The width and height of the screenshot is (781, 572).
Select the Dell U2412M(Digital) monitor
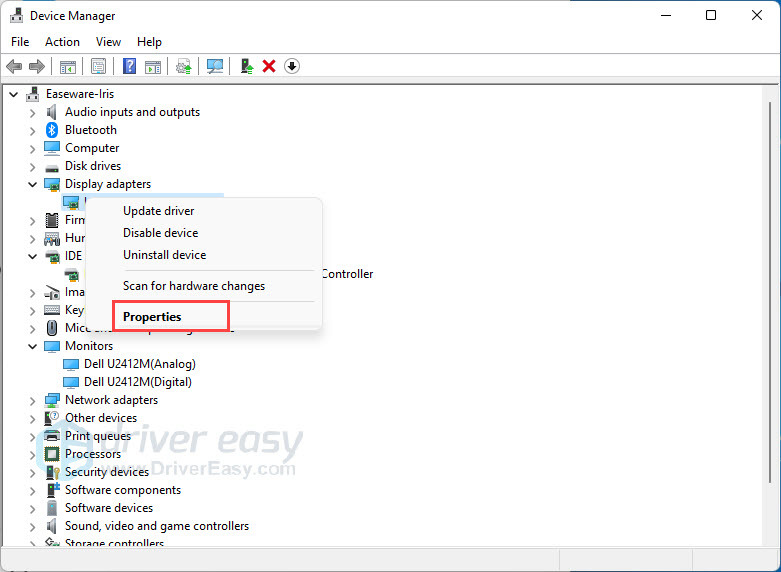pos(137,382)
